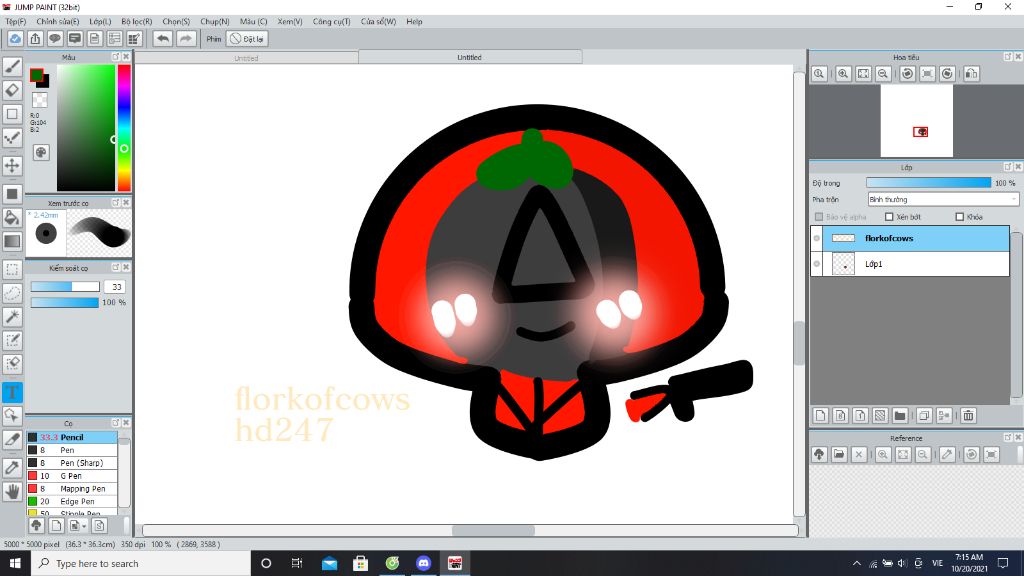Zoom out on the navigator panel
This screenshot has height=576, width=1024.
point(883,74)
